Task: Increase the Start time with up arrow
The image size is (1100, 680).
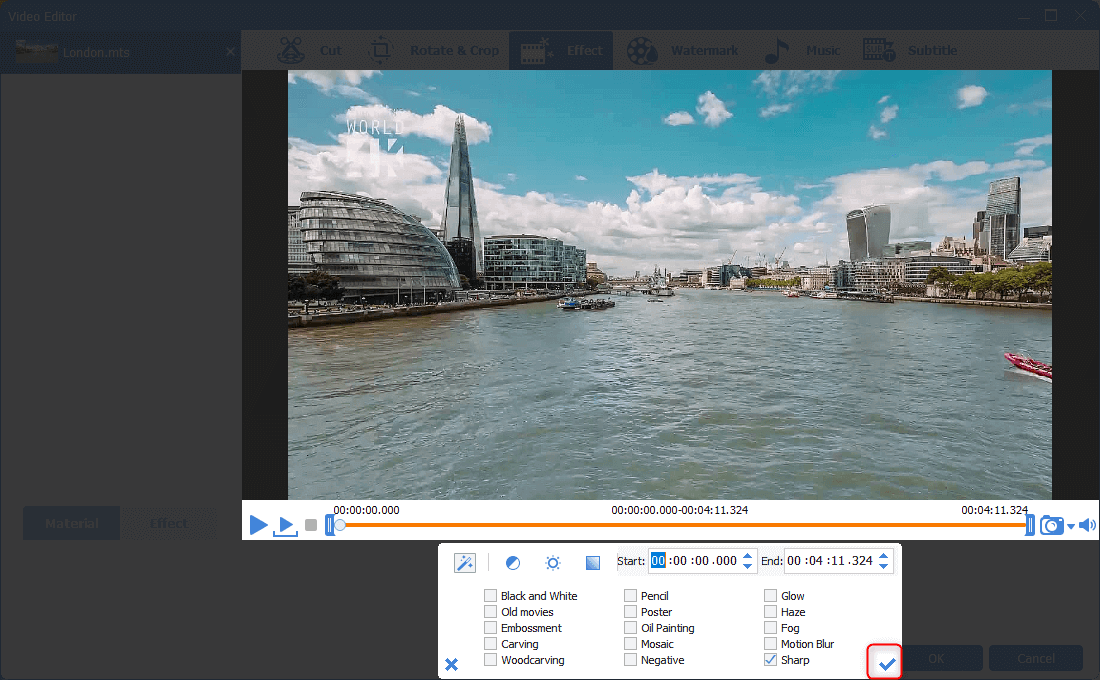Action: (747, 556)
